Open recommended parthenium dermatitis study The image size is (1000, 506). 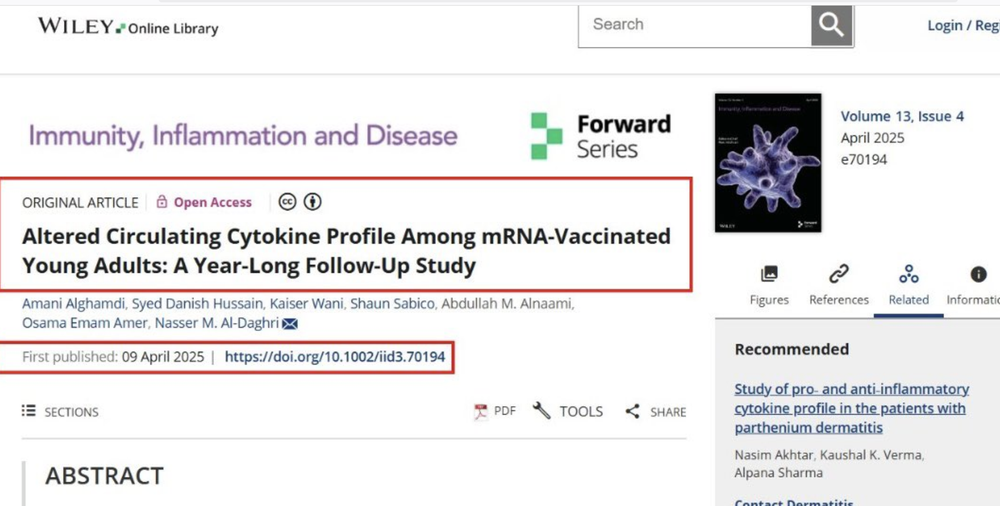[x=851, y=408]
